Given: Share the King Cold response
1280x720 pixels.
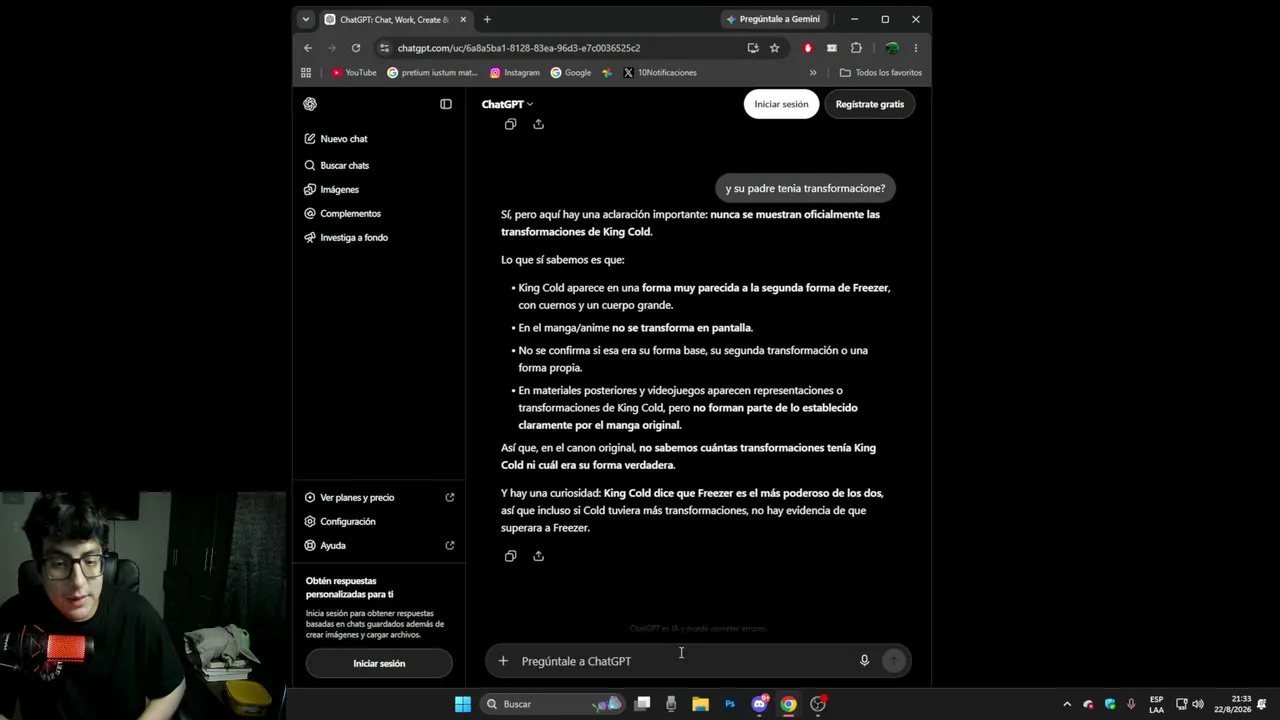Looking at the screenshot, I should tap(538, 556).
